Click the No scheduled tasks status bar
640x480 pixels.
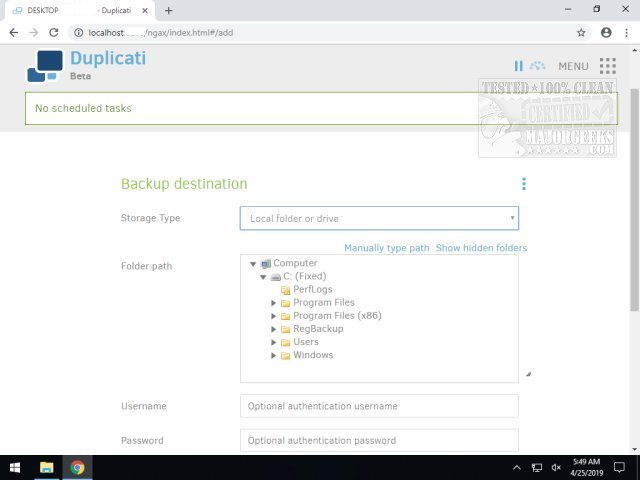coord(321,108)
